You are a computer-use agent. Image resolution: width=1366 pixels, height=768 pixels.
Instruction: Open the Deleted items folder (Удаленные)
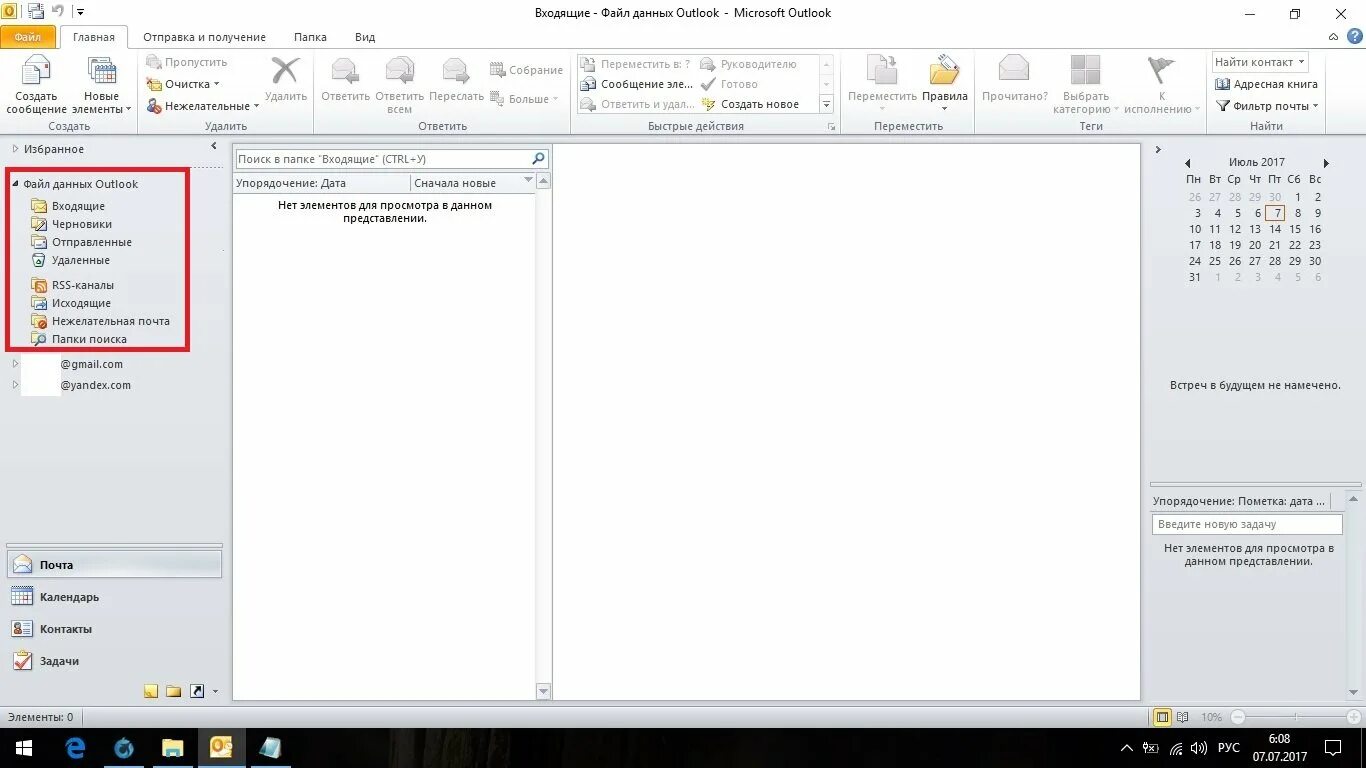click(x=81, y=260)
